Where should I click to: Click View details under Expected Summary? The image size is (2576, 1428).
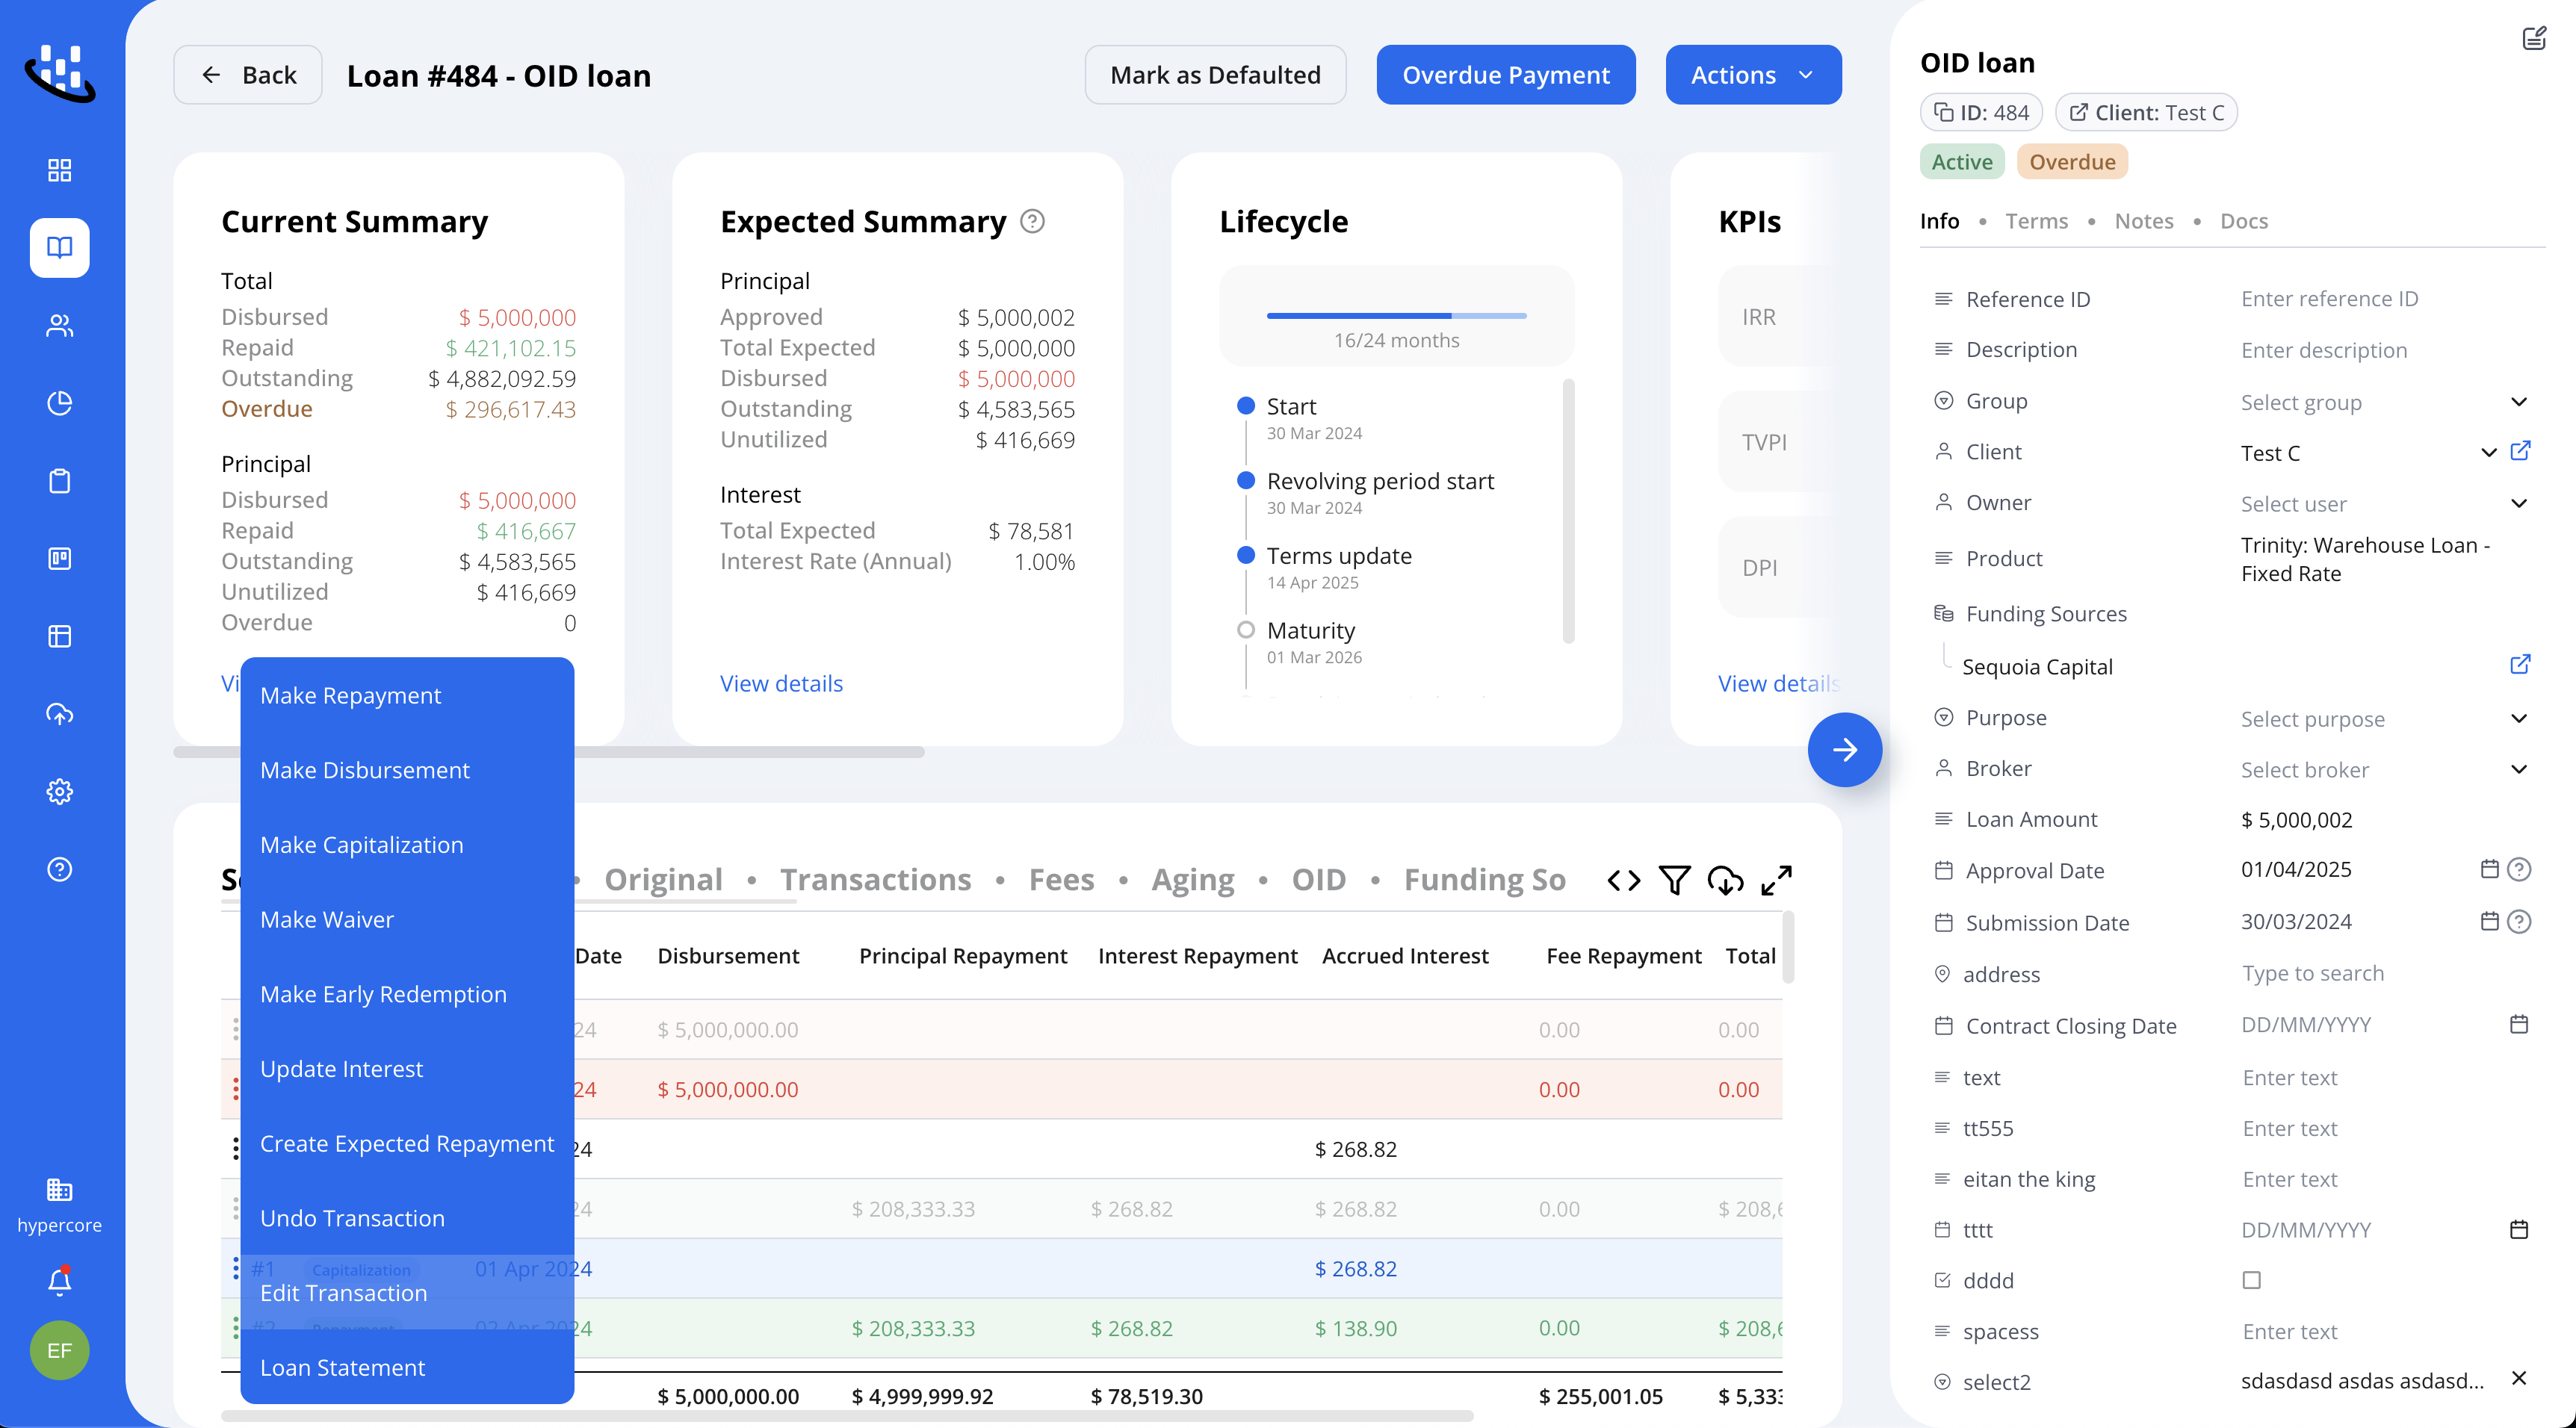[x=781, y=683]
